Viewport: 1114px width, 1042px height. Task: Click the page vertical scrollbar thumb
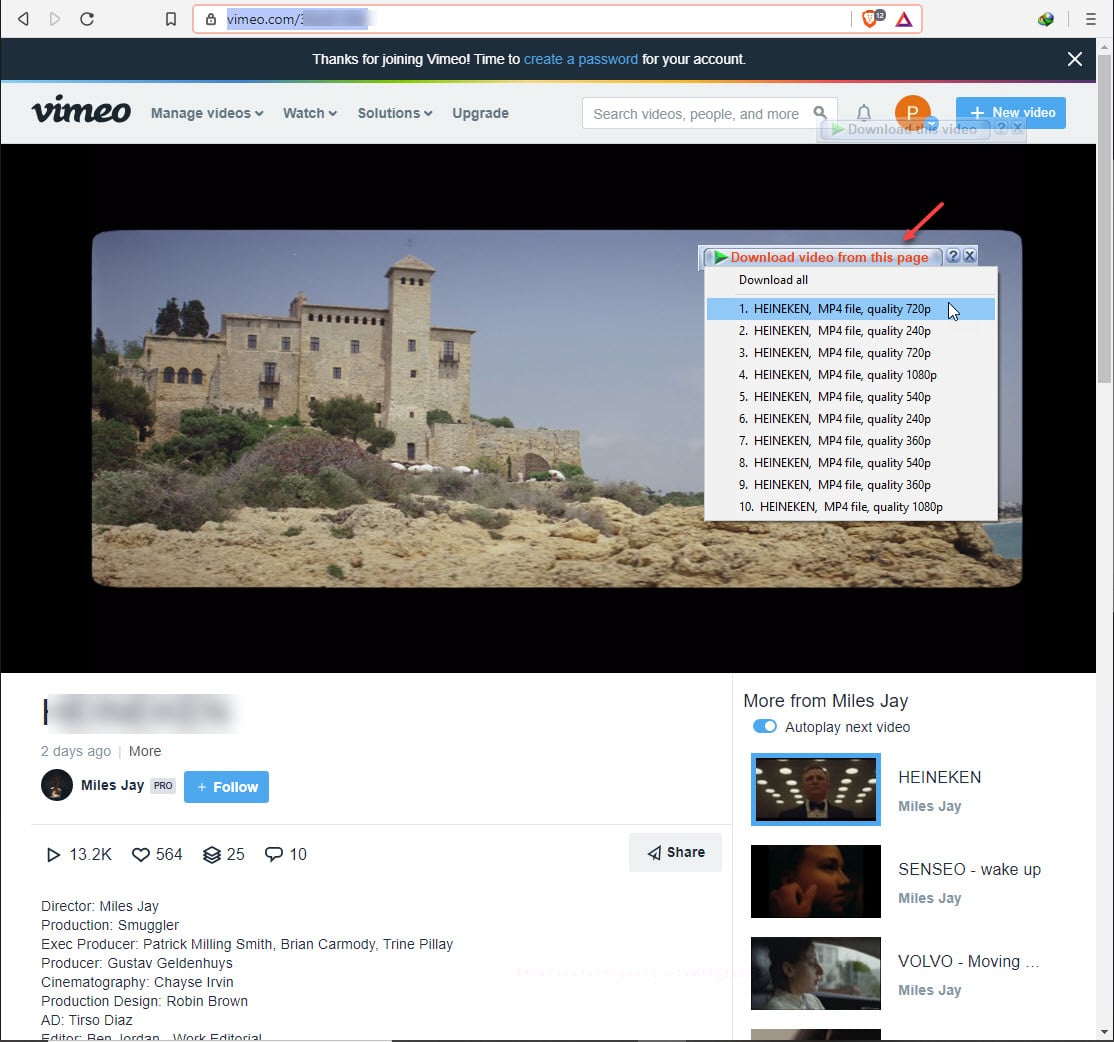[x=1104, y=220]
